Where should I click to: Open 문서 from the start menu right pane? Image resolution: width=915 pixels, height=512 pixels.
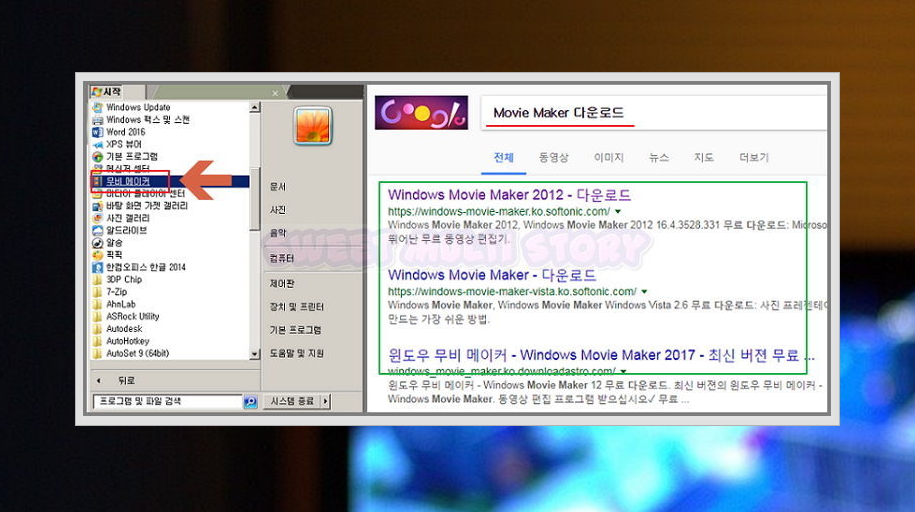coord(278,187)
